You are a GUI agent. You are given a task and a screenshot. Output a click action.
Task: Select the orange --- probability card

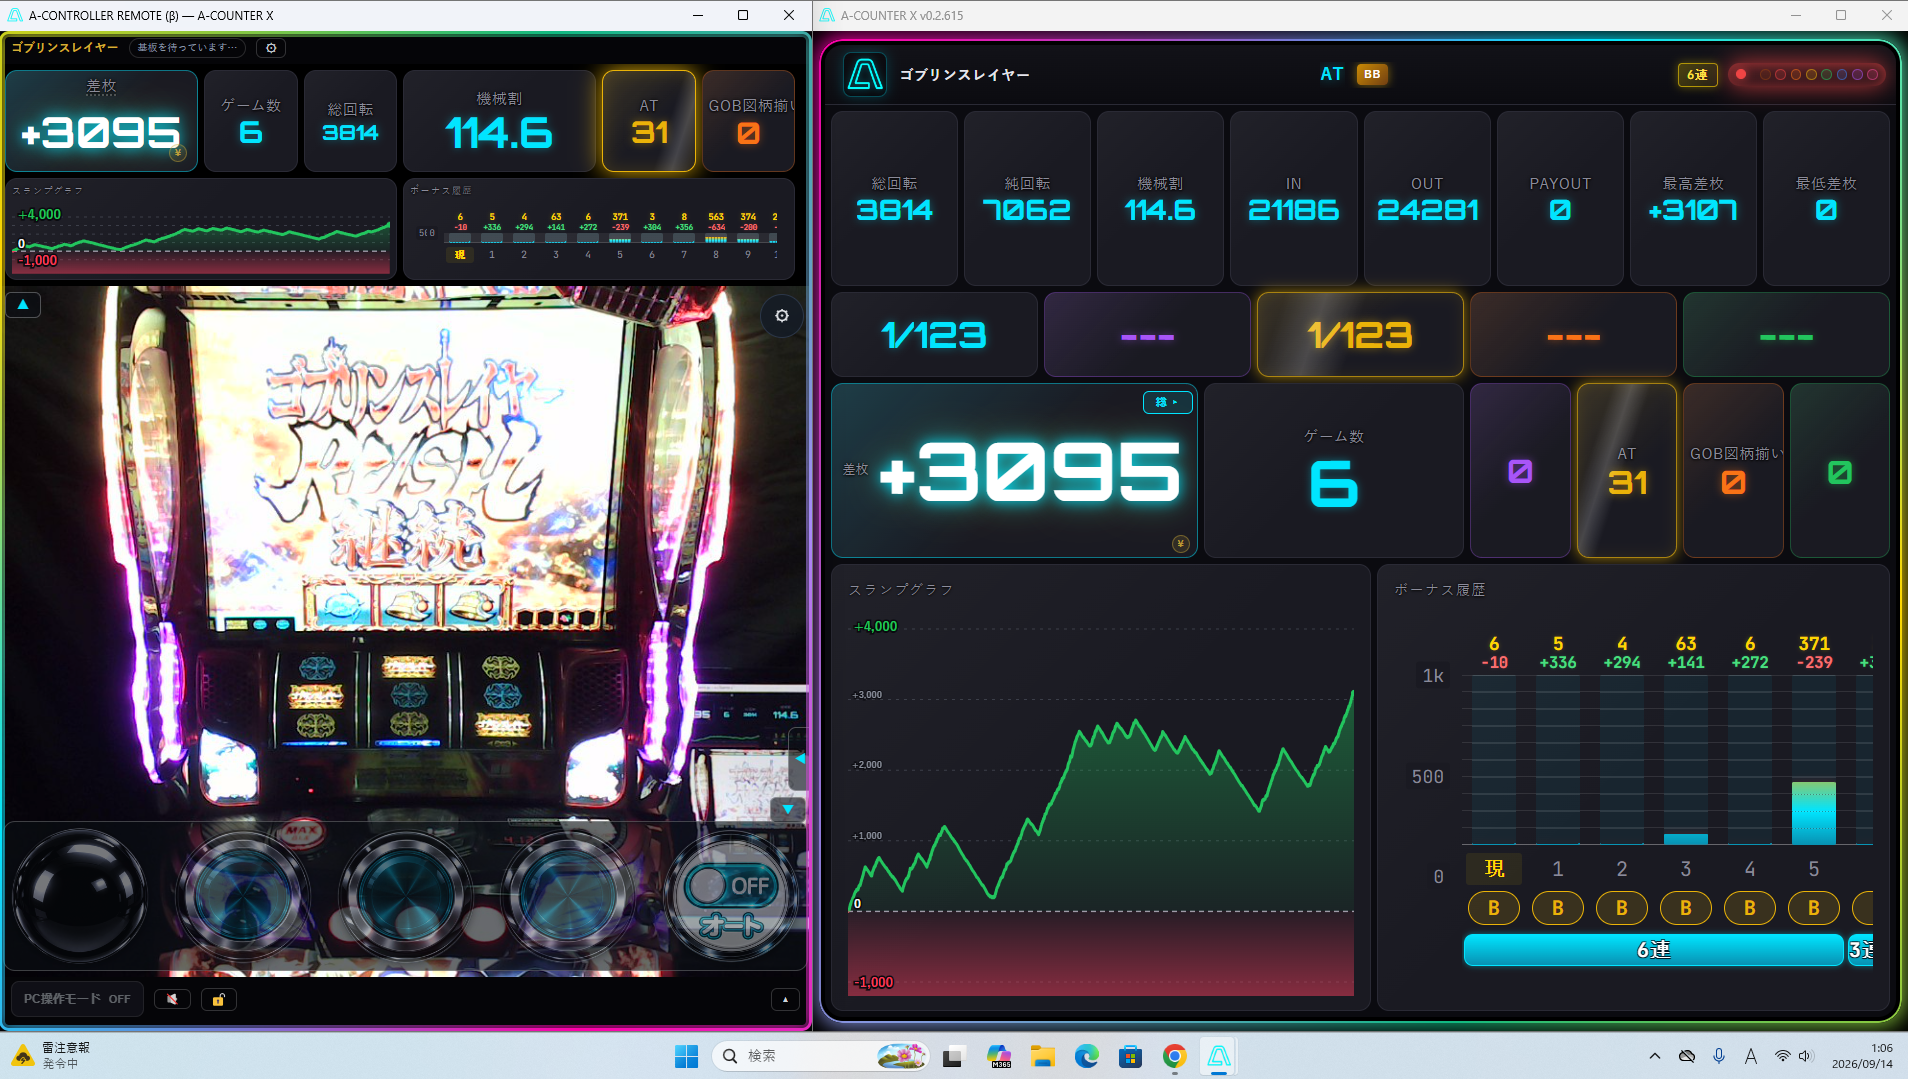pos(1573,335)
